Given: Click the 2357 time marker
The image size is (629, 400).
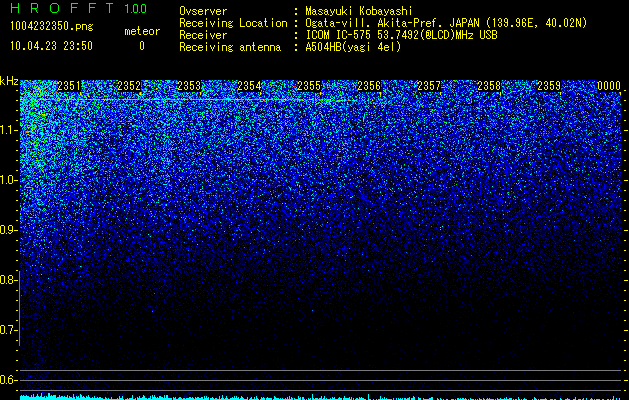Looking at the screenshot, I should click(429, 86).
